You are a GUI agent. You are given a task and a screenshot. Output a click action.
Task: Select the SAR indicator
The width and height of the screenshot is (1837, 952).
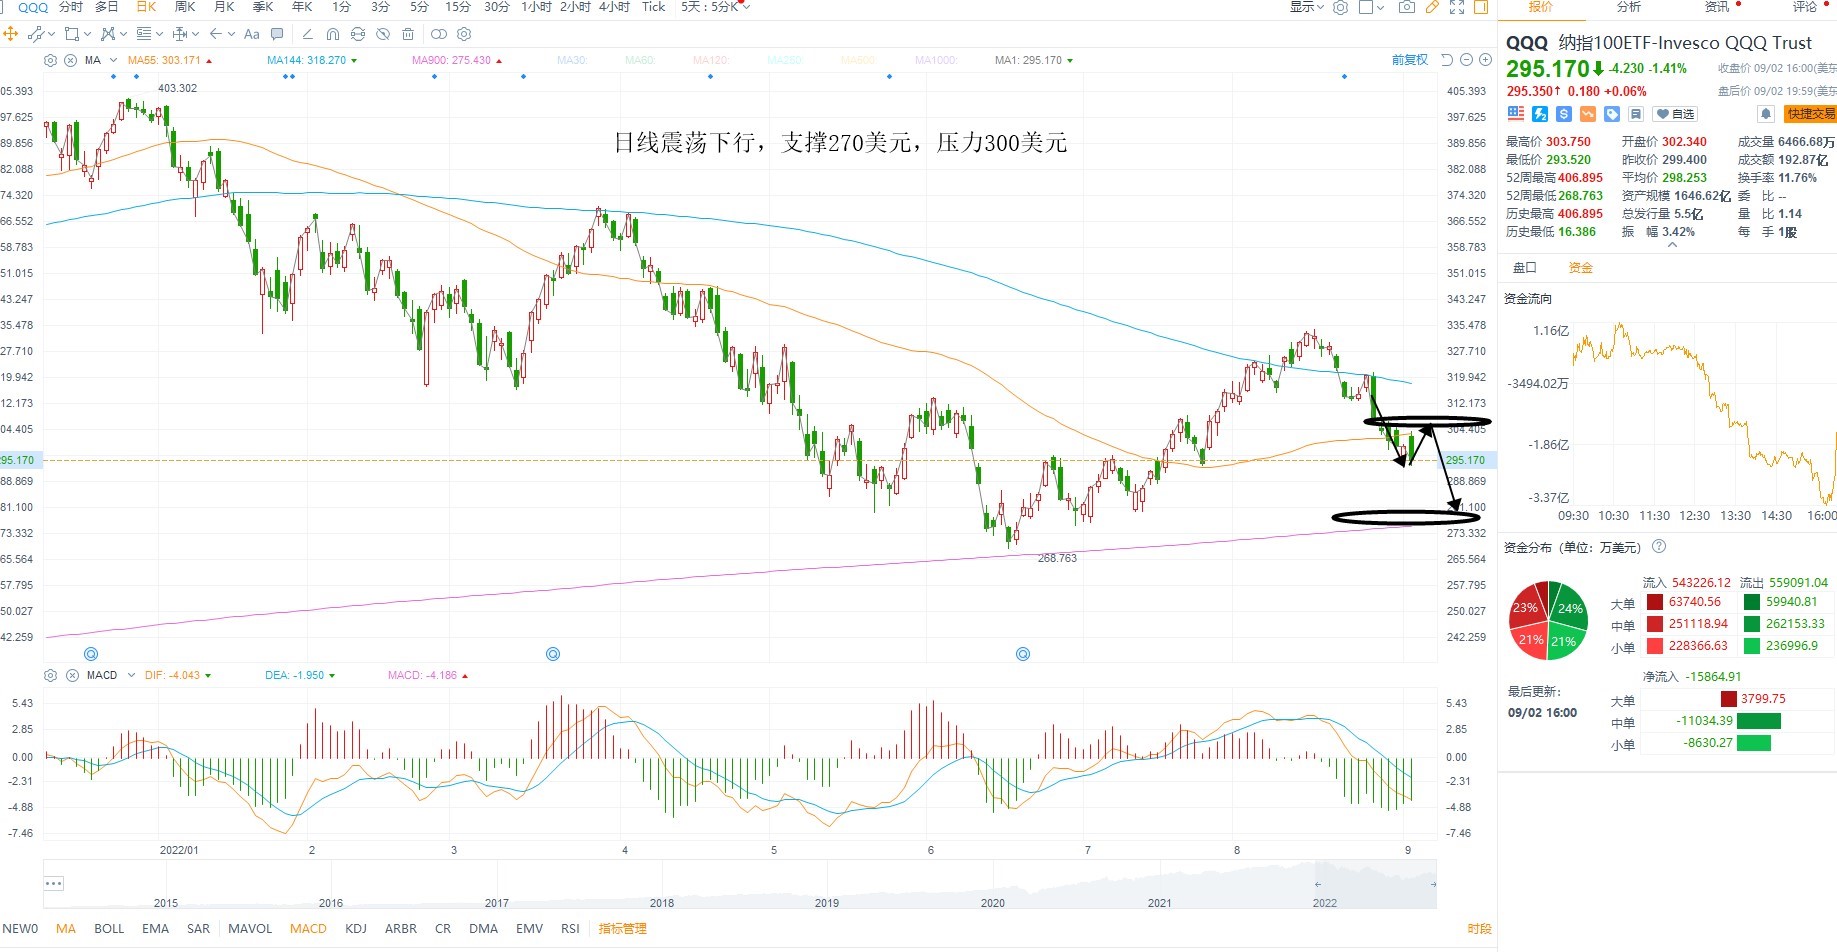click(198, 928)
